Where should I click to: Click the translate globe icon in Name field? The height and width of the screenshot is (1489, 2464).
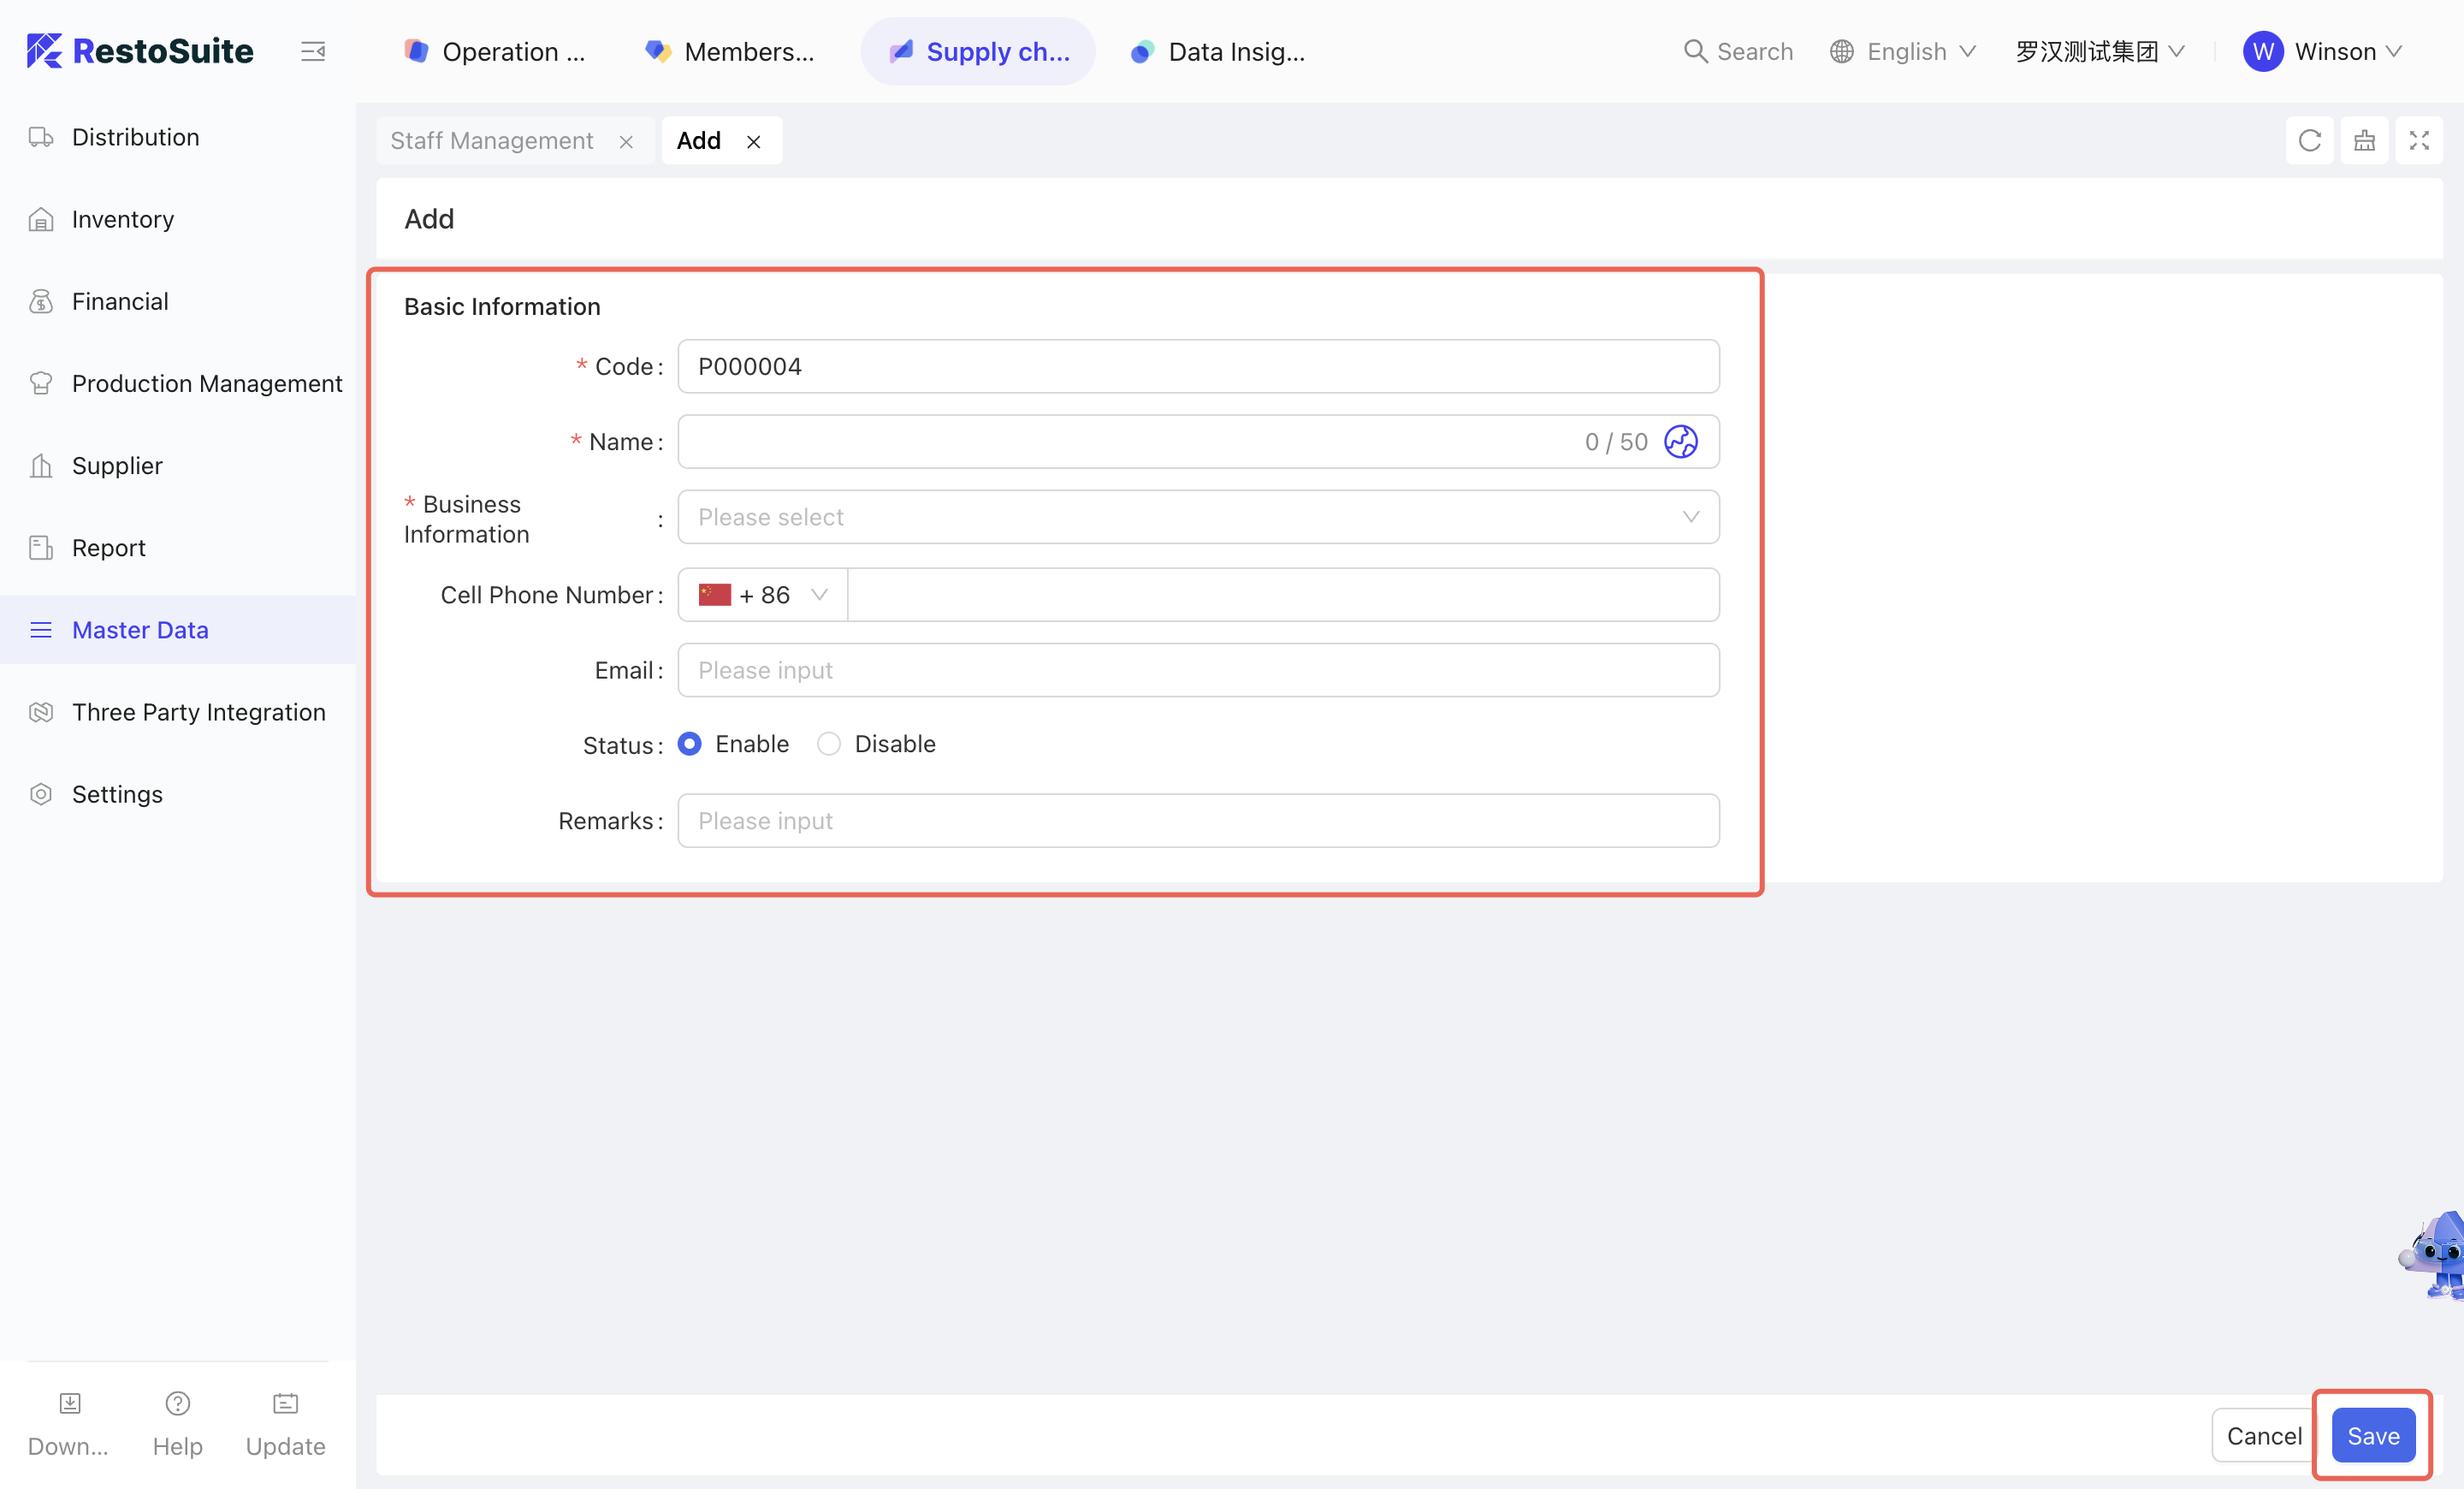coord(1680,442)
